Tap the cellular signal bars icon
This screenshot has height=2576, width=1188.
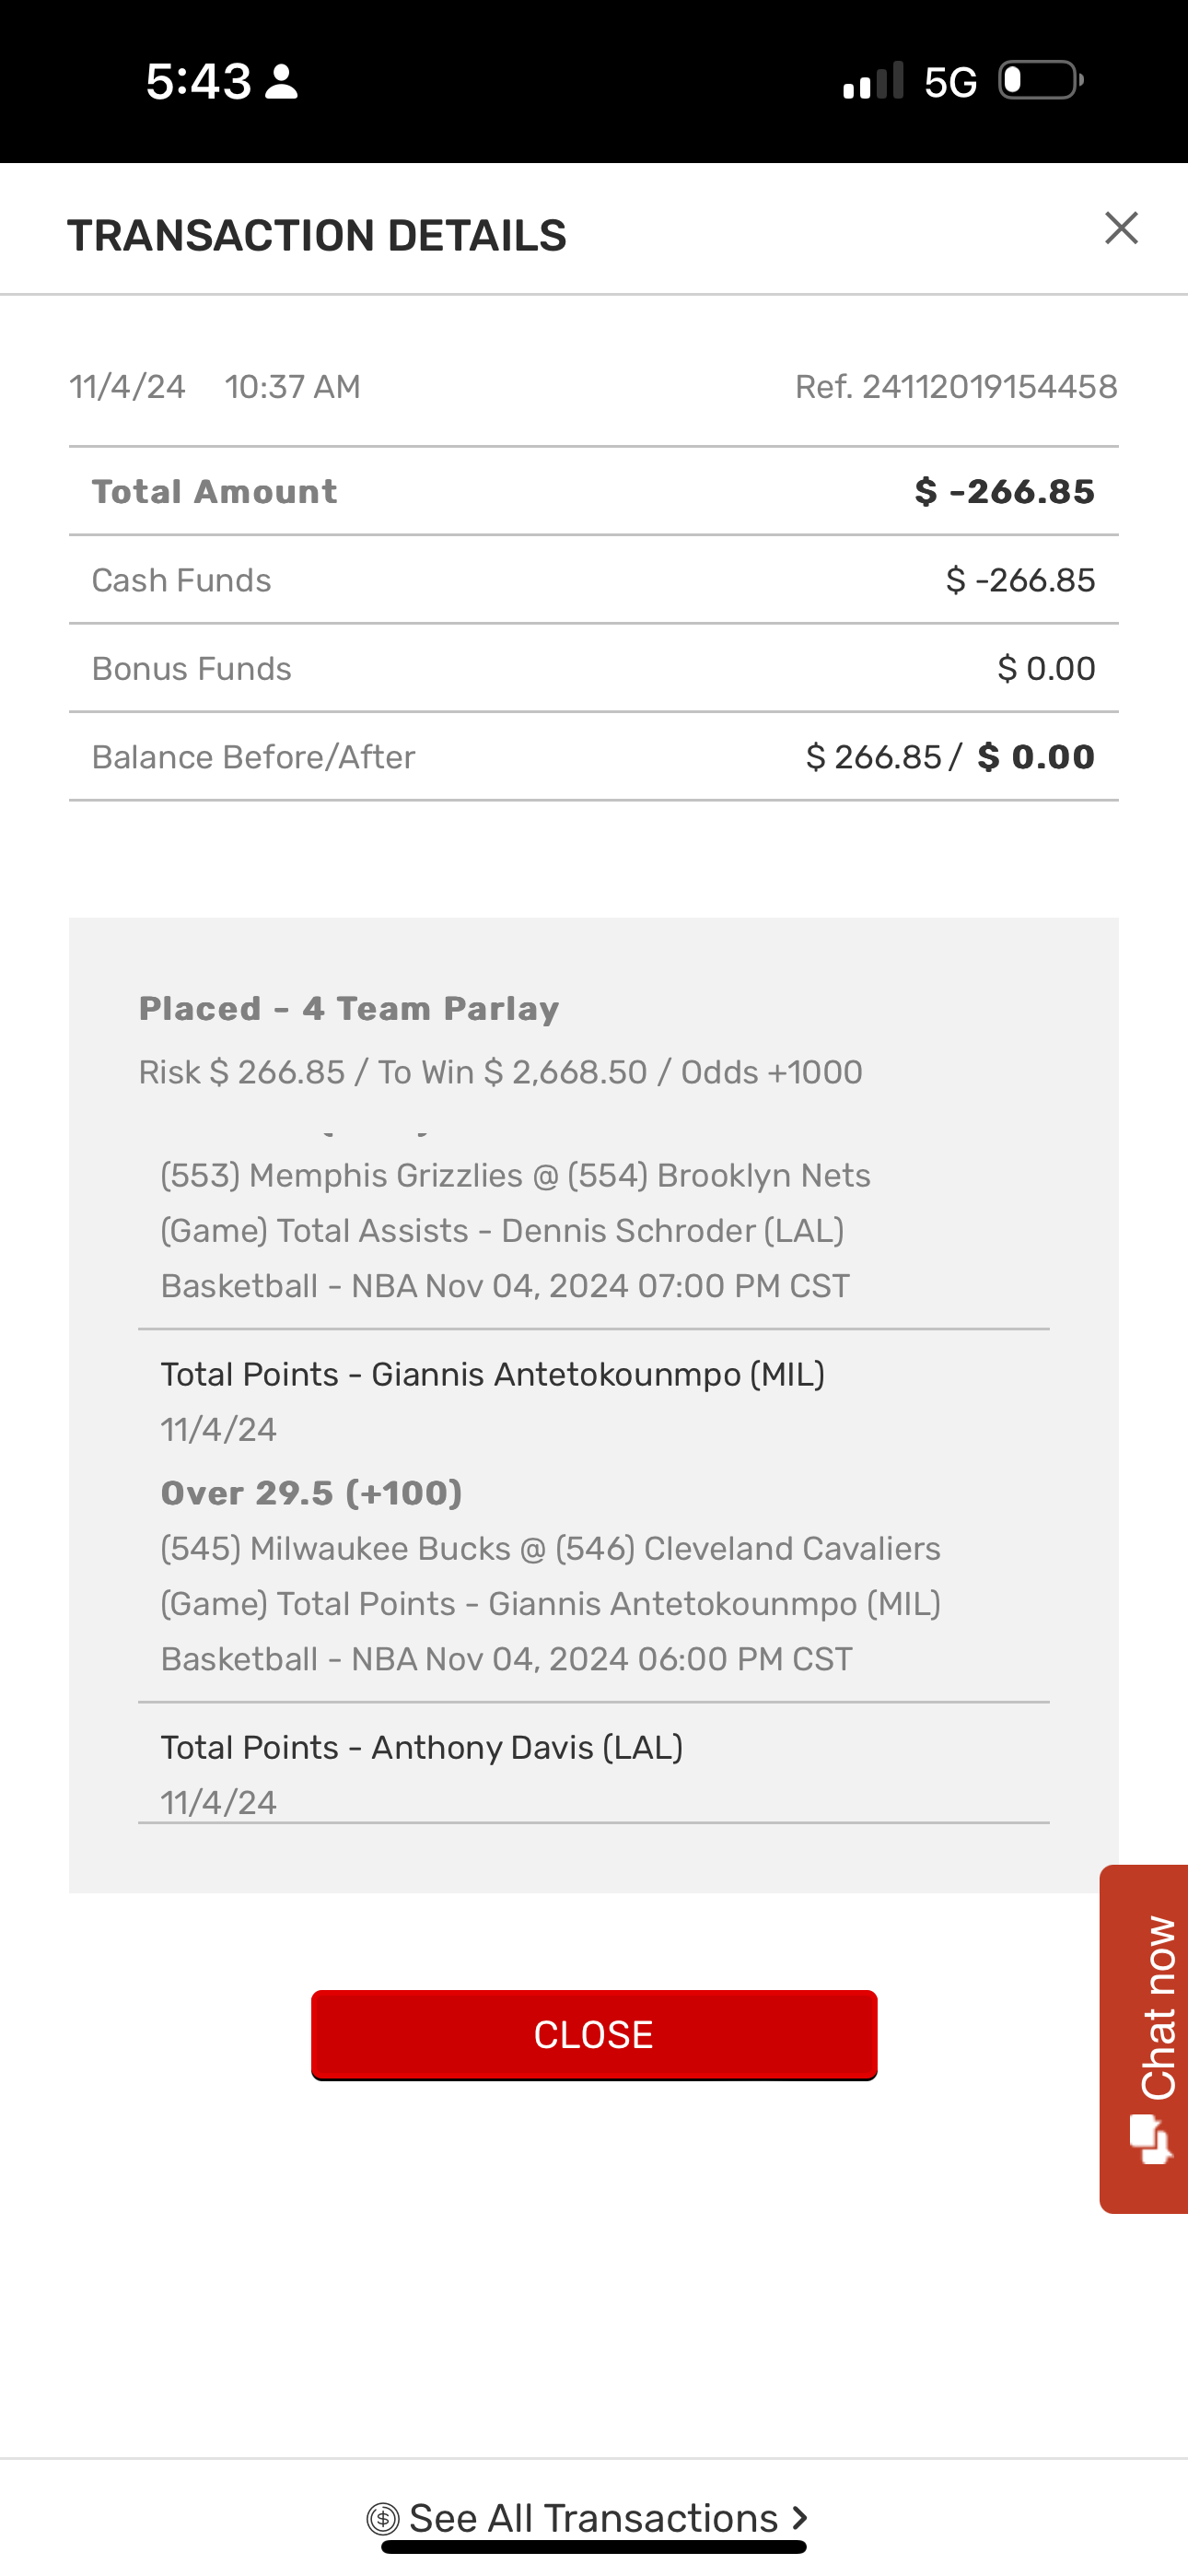pyautogui.click(x=873, y=81)
